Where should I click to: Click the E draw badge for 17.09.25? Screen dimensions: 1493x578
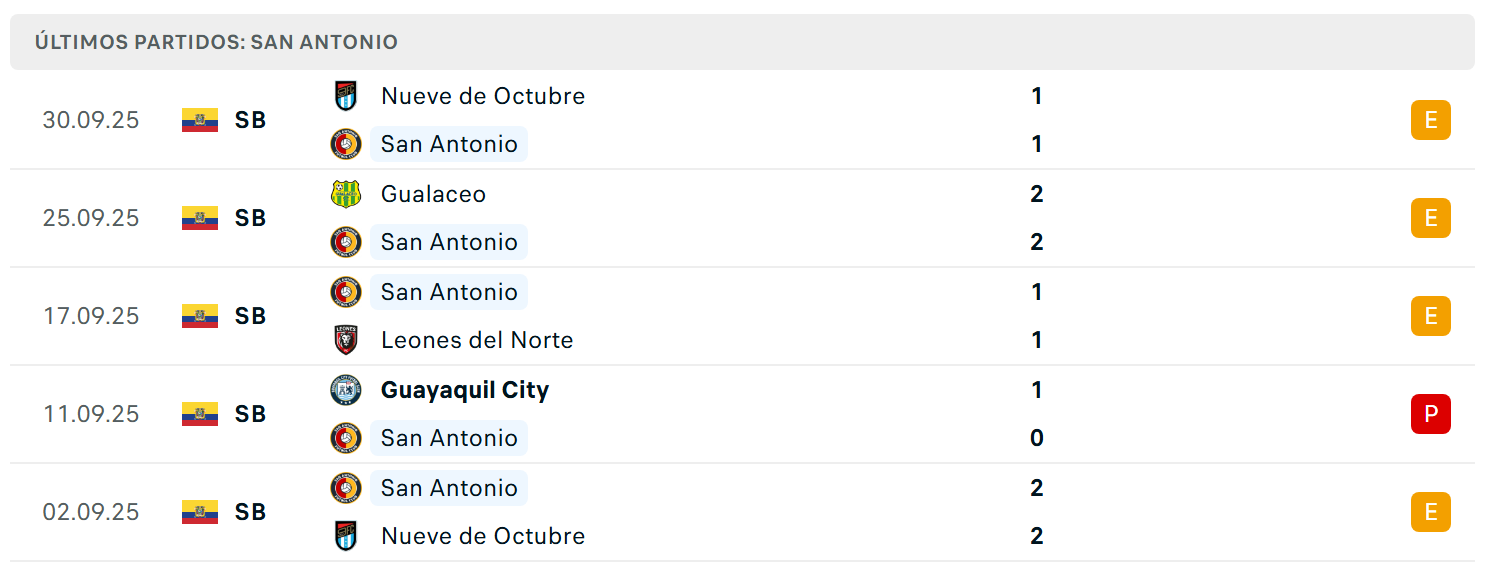coord(1431,316)
